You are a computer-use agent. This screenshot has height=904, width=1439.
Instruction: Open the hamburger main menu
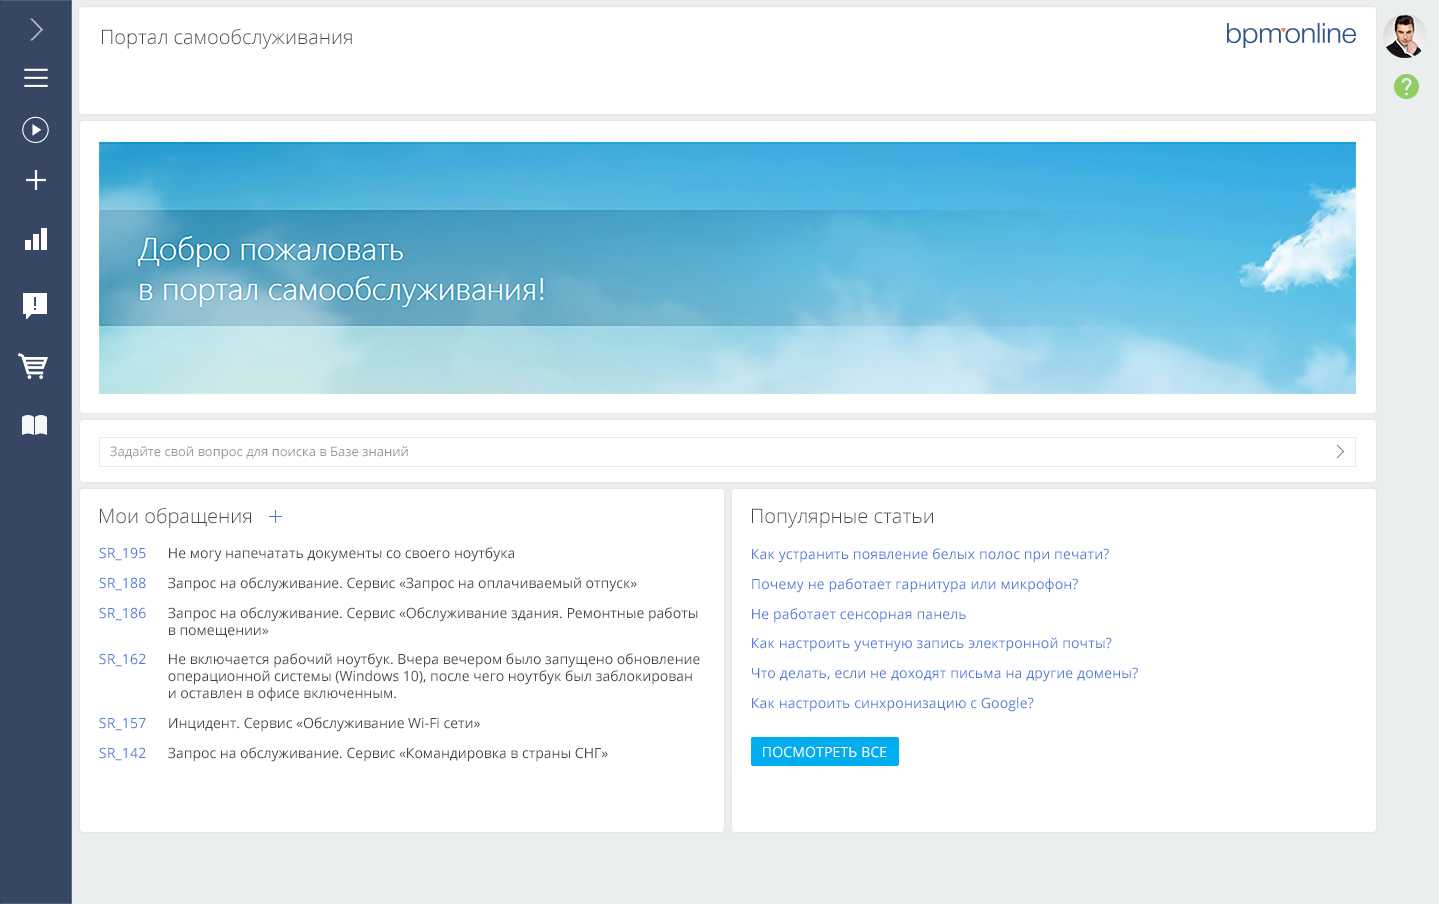point(36,78)
